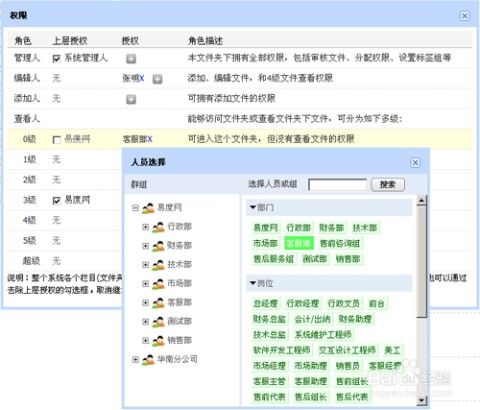
Task: Close the 人员选择 dialog
Action: point(415,163)
